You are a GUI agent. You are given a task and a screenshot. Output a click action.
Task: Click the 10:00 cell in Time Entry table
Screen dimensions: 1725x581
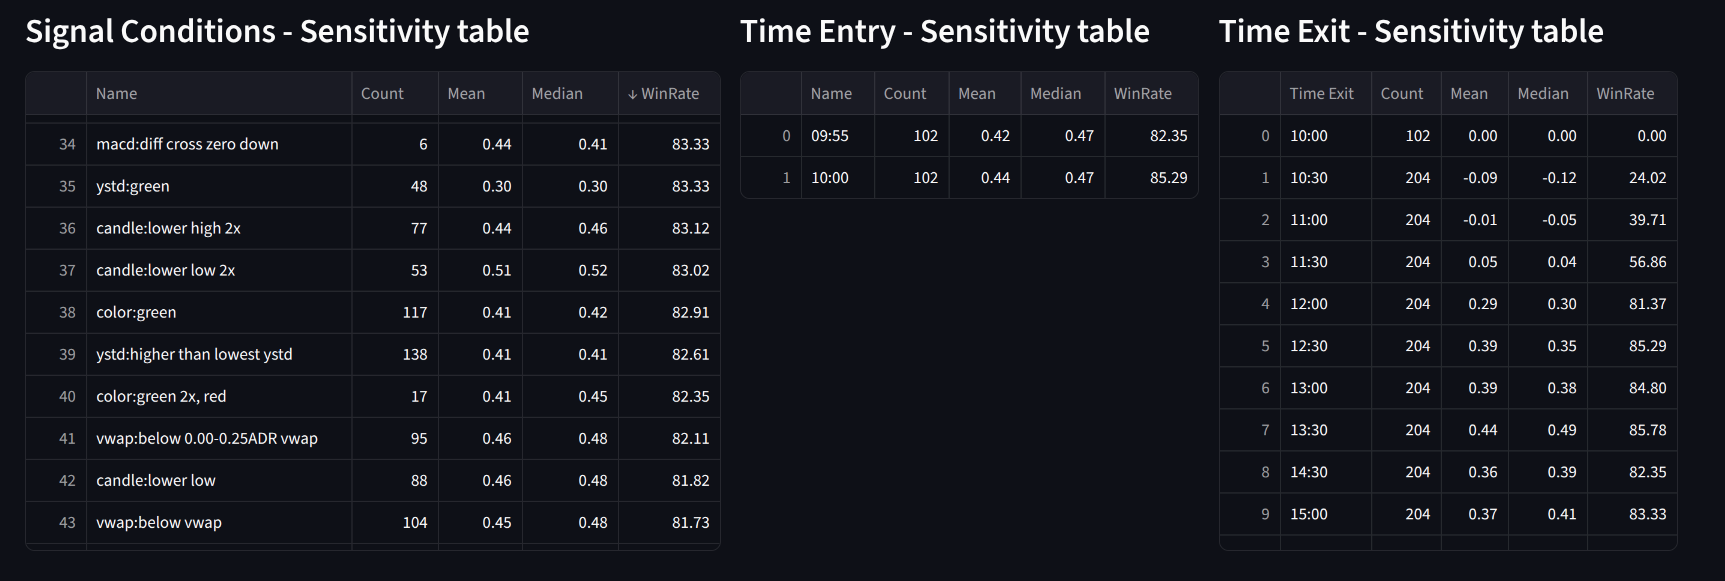830,178
